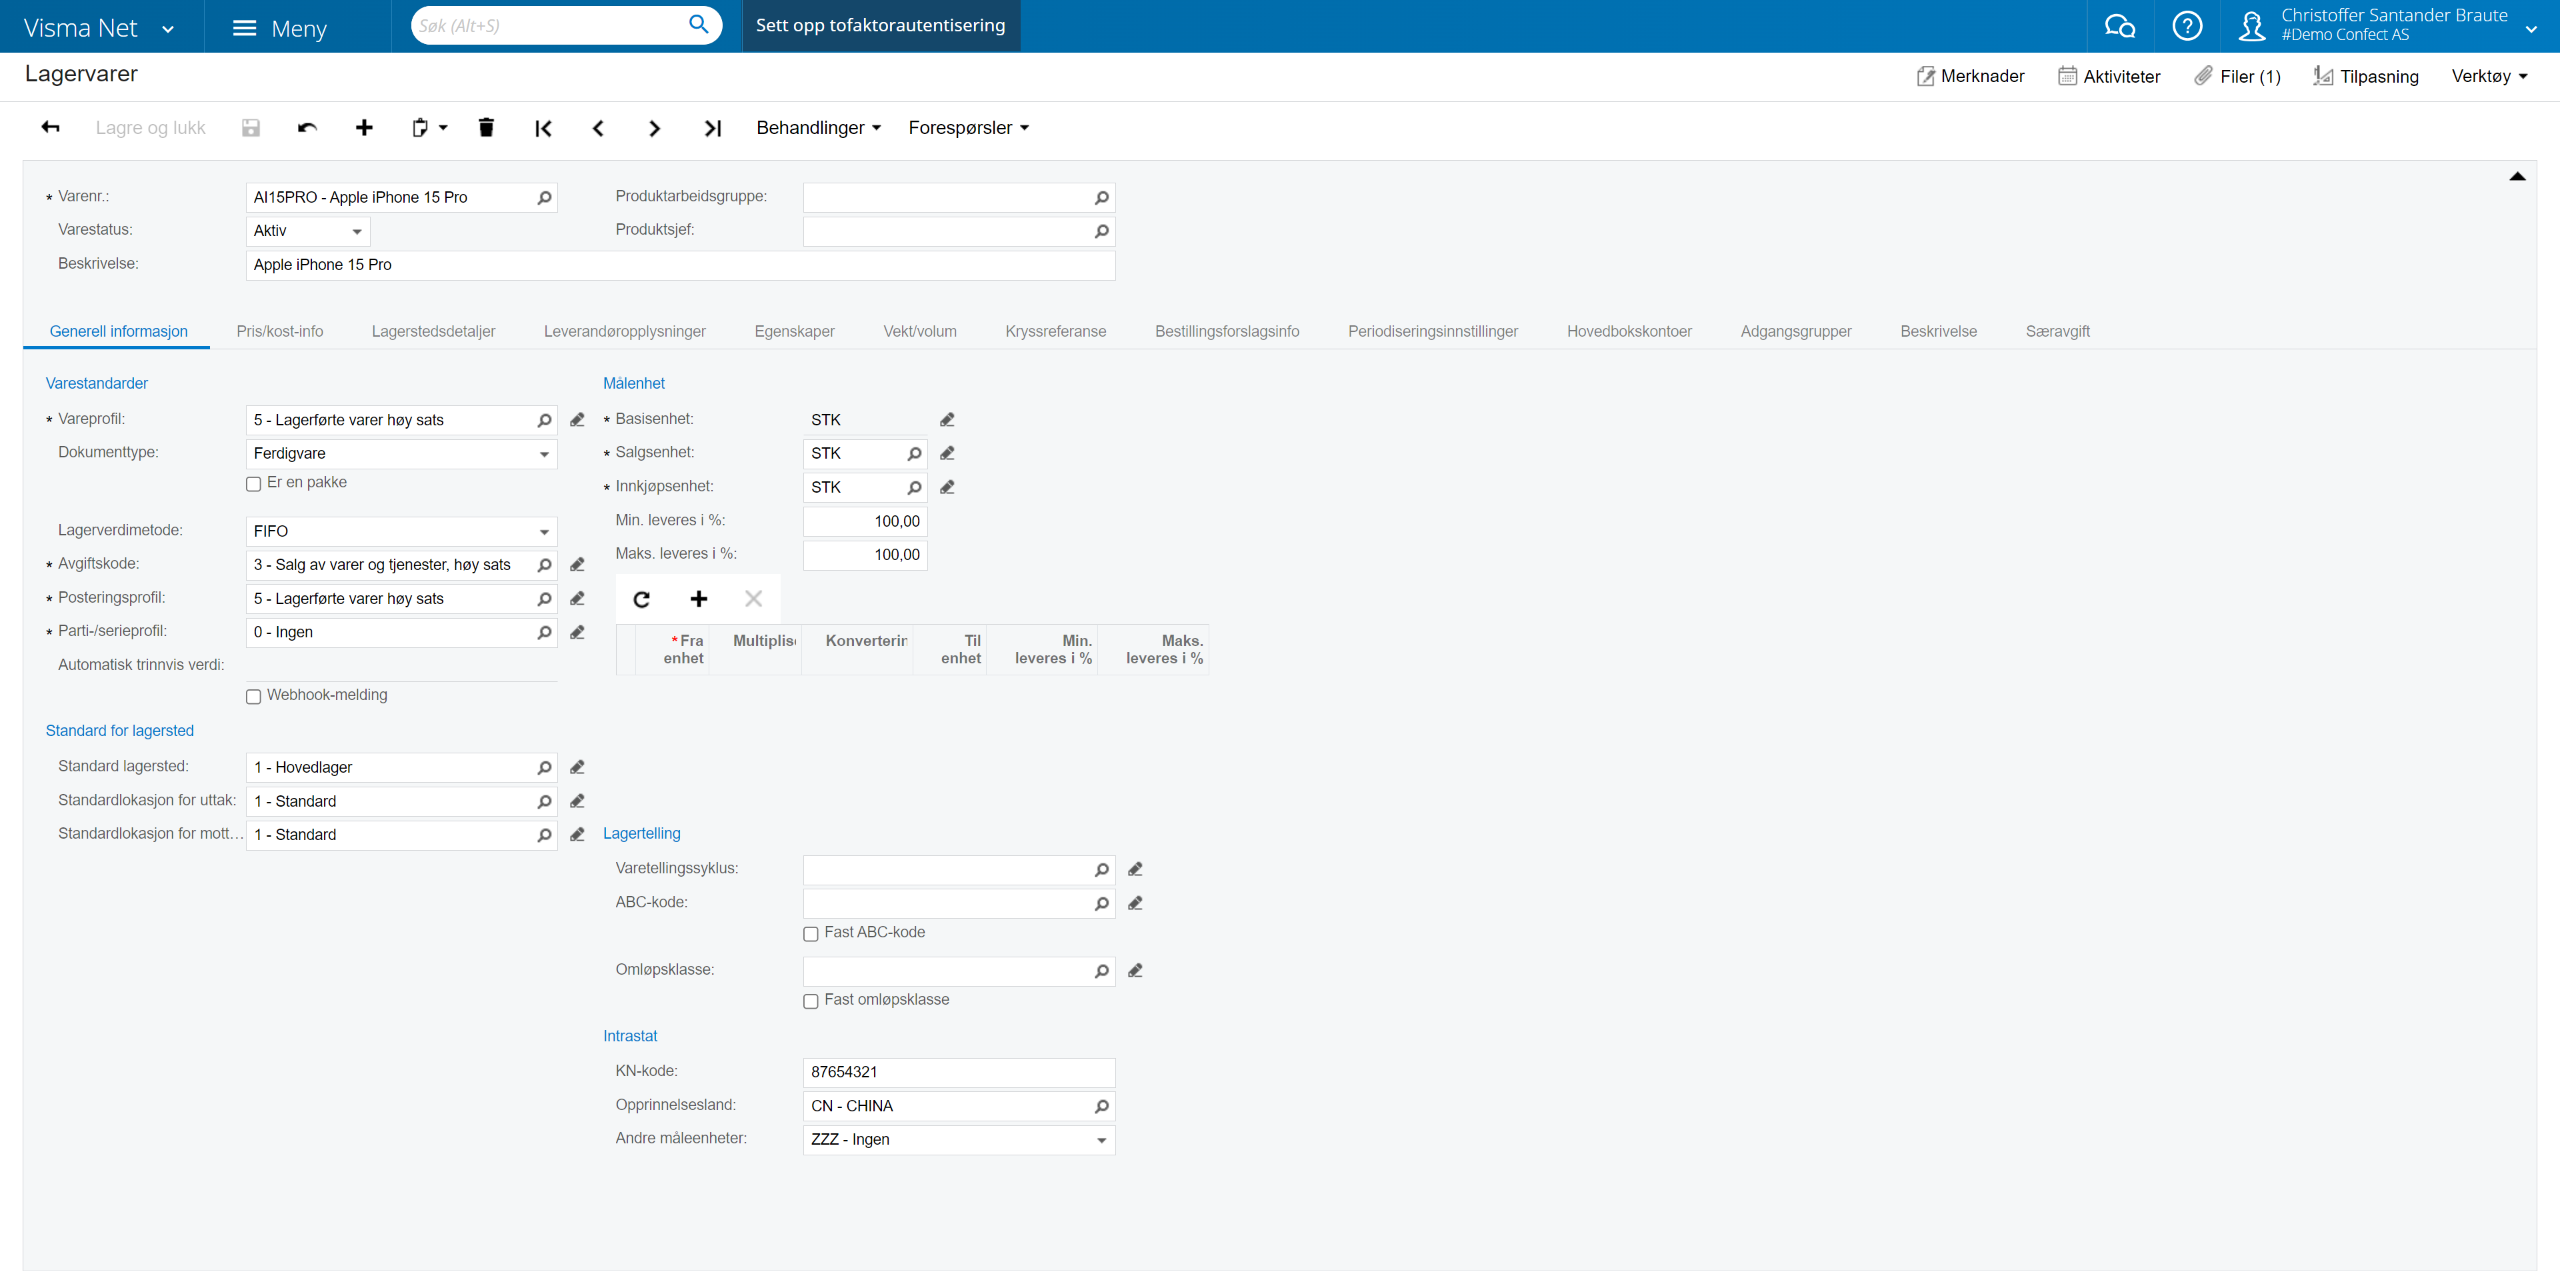Jump to first record icon
The image size is (2560, 1271).
click(x=543, y=128)
